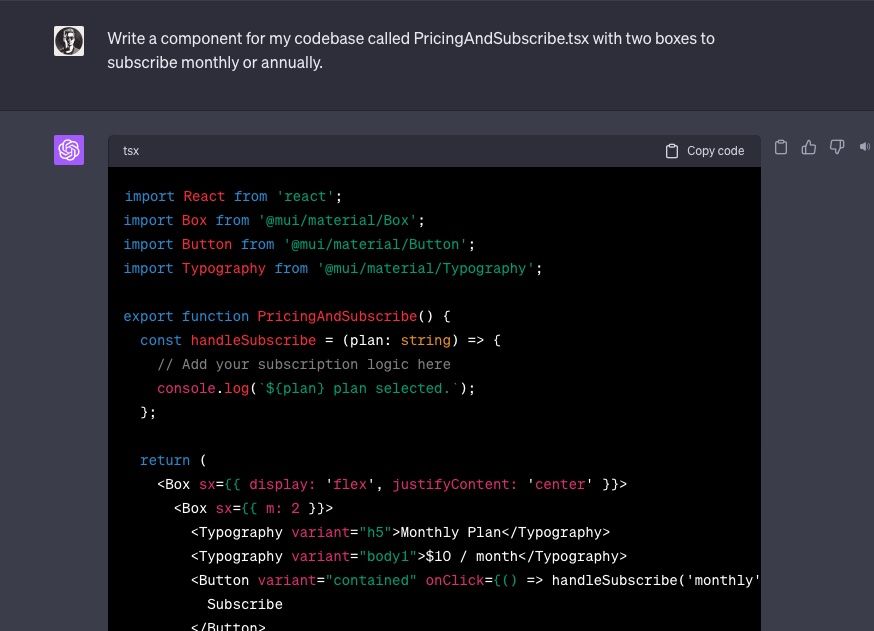This screenshot has width=874, height=631.
Task: Click the '$10 / month' text in code
Action: point(471,556)
